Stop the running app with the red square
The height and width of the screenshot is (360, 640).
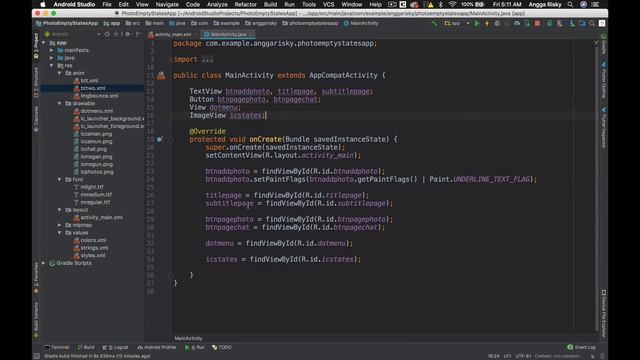click(538, 24)
